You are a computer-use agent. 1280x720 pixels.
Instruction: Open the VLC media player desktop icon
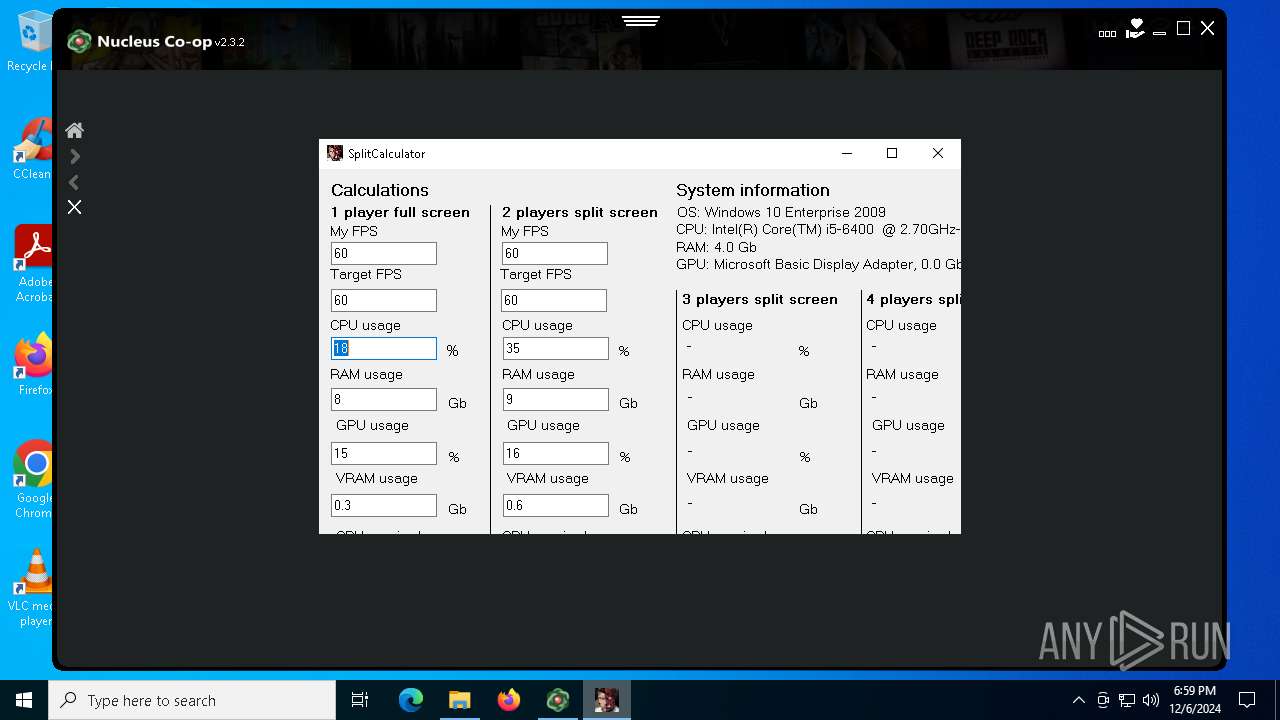(x=33, y=588)
